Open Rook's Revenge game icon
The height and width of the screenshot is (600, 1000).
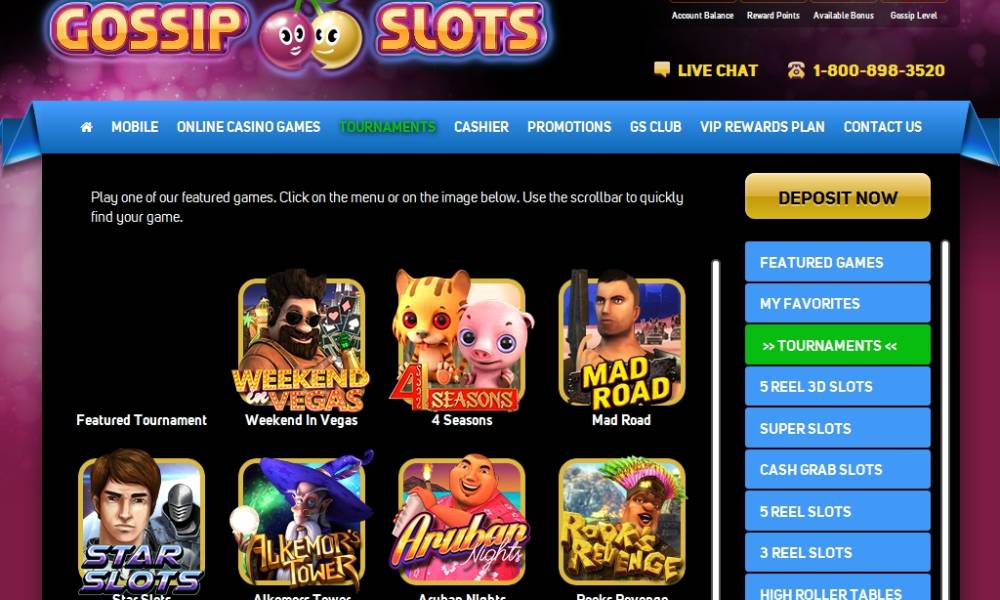click(622, 520)
